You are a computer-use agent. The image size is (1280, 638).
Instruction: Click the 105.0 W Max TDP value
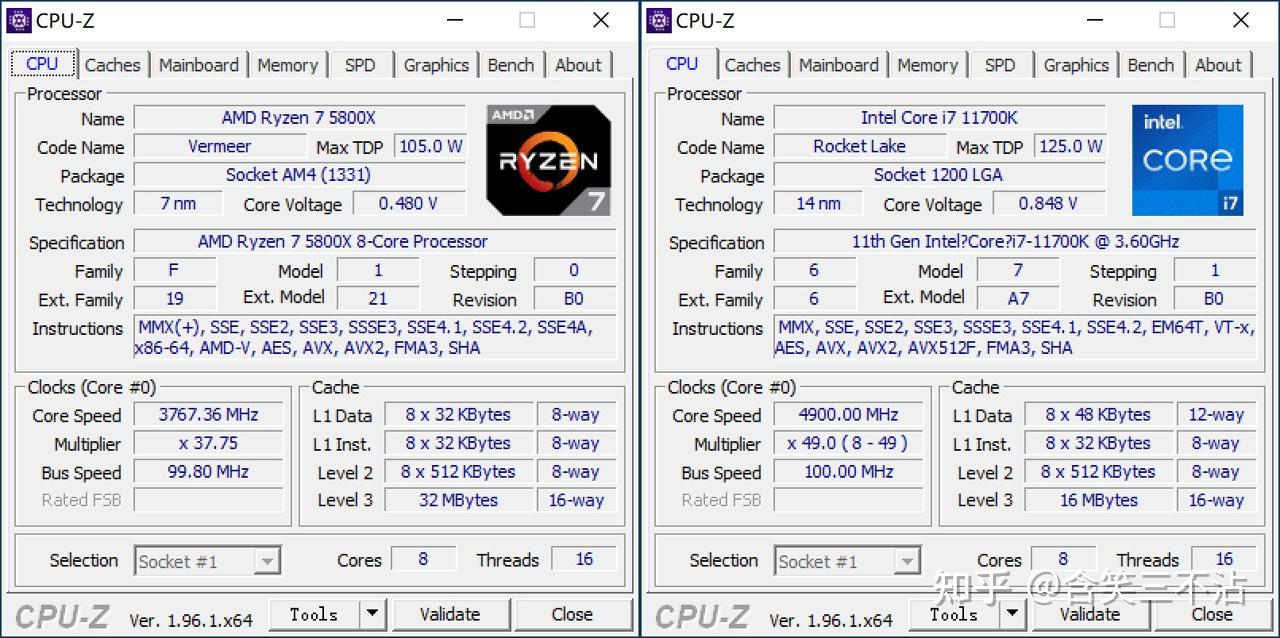coord(430,147)
